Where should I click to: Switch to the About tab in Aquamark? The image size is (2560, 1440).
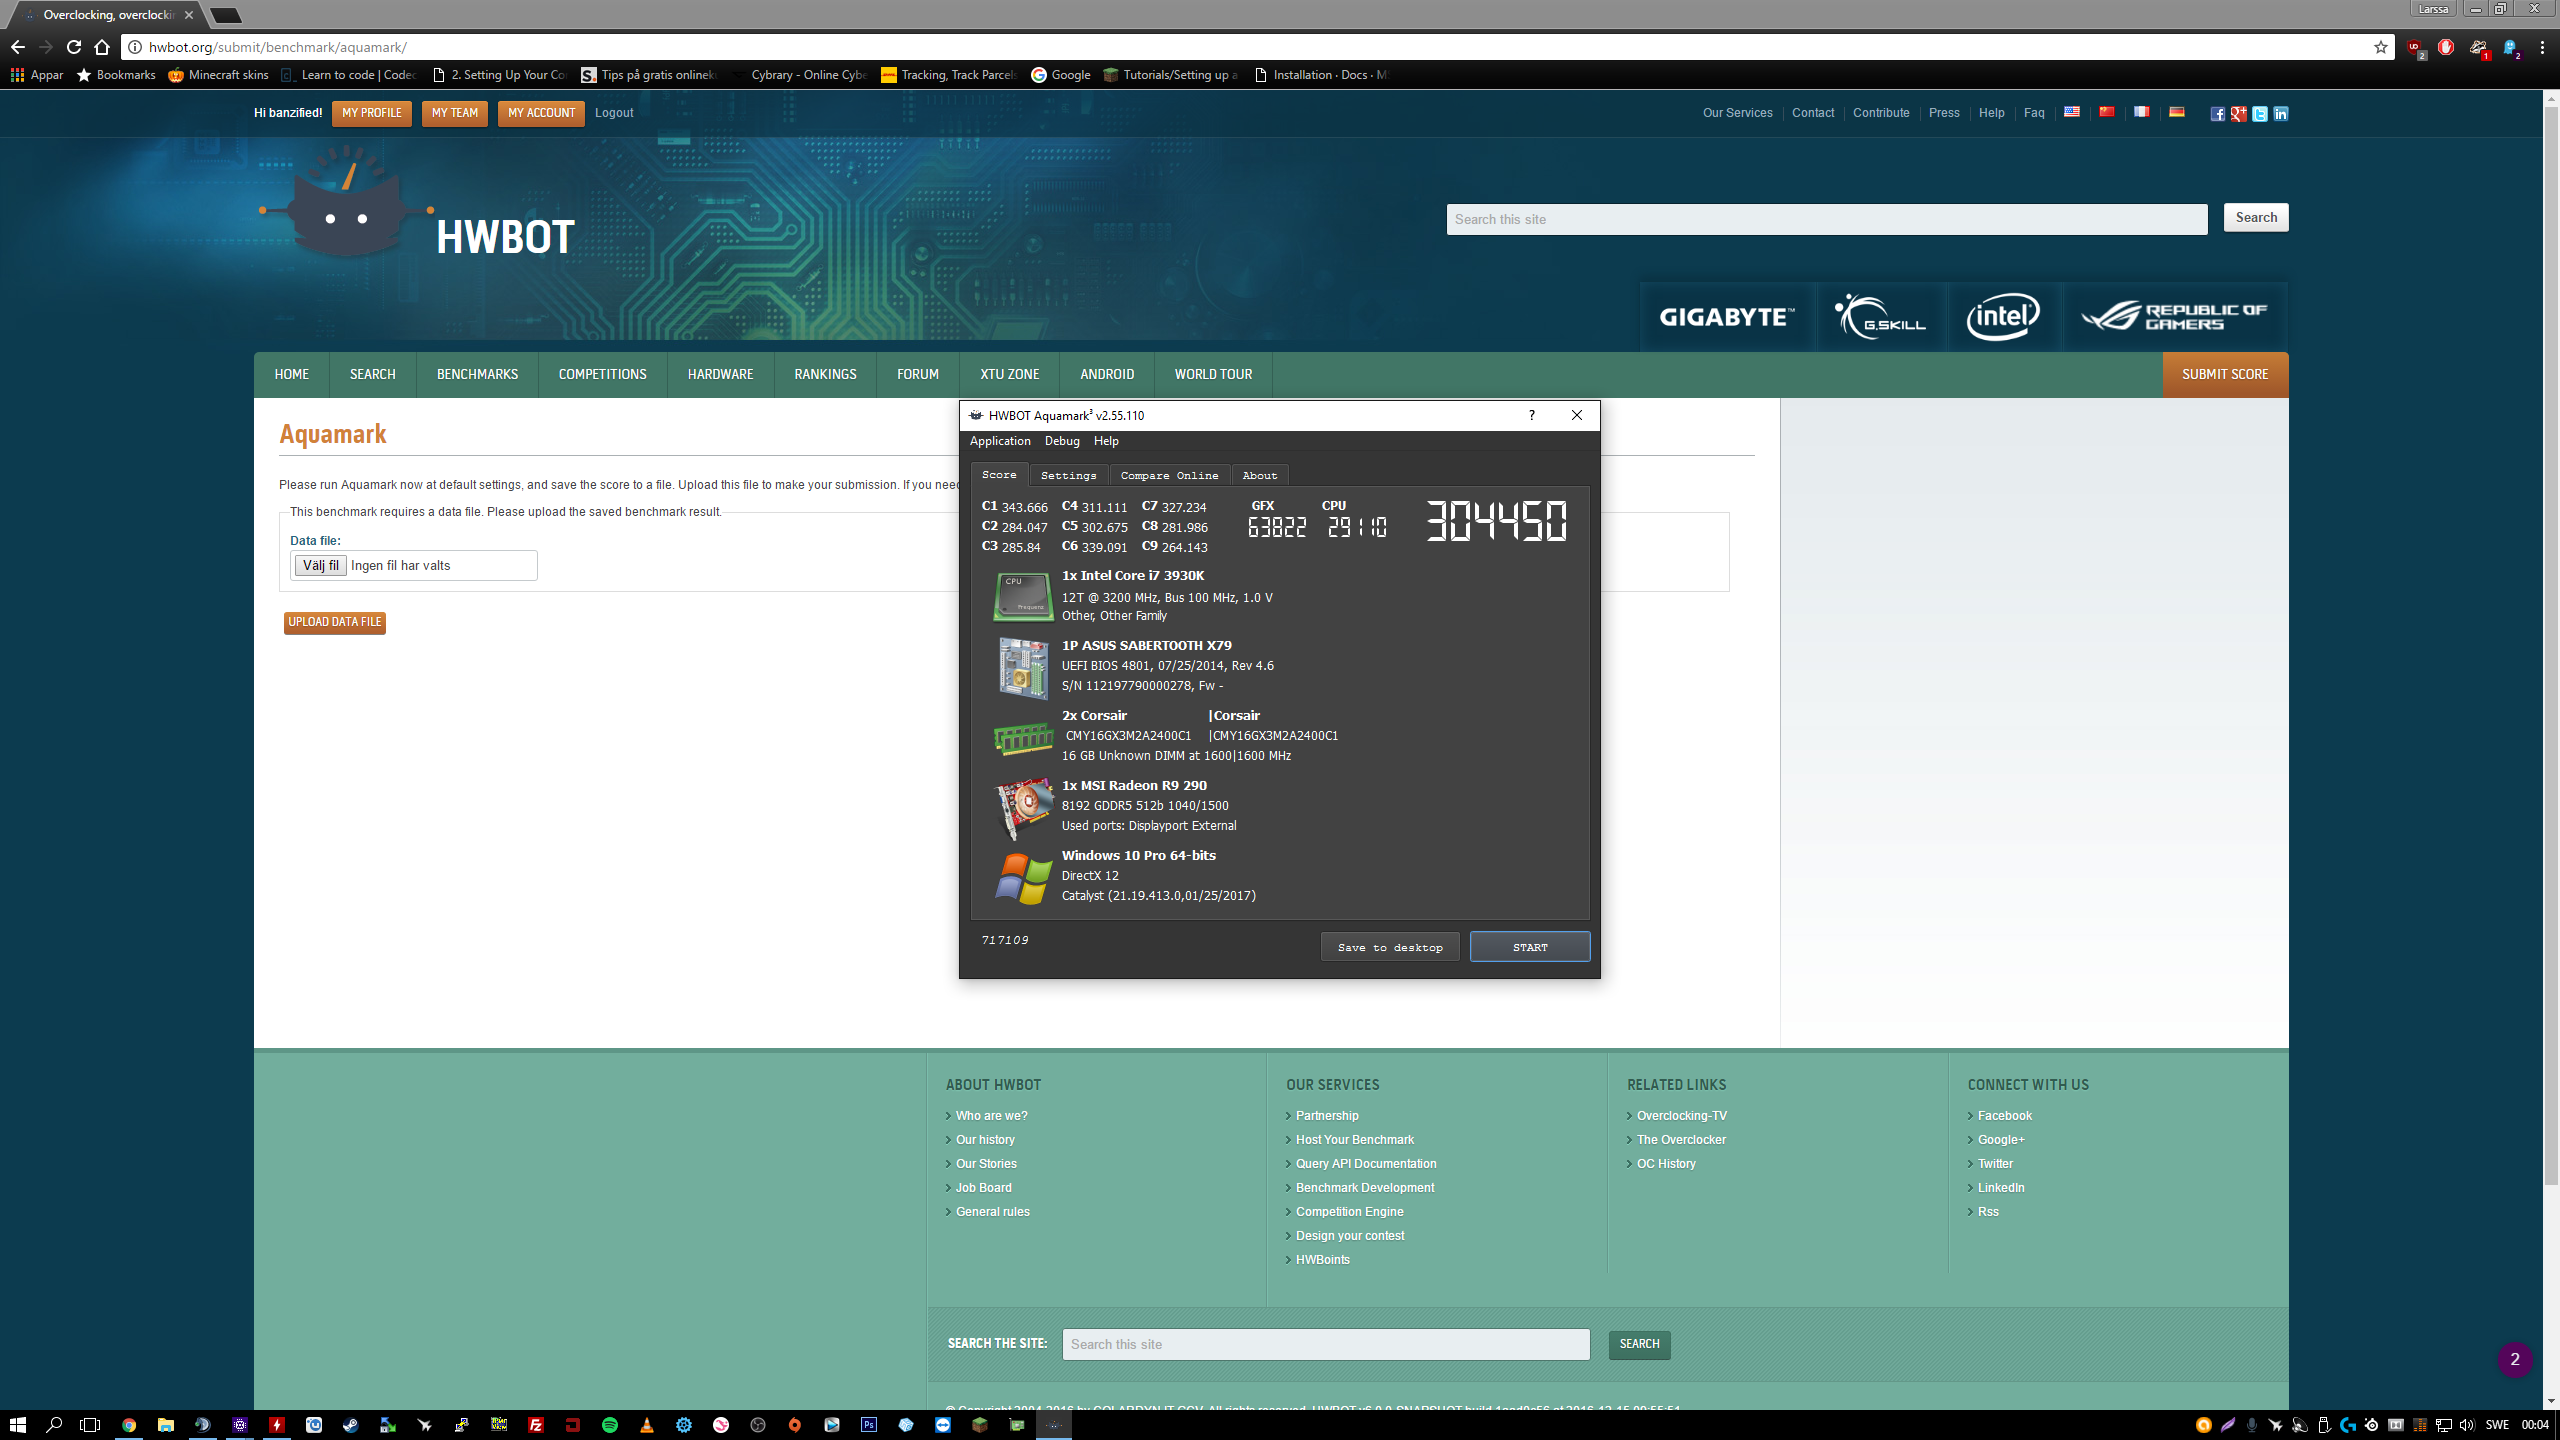(1260, 475)
